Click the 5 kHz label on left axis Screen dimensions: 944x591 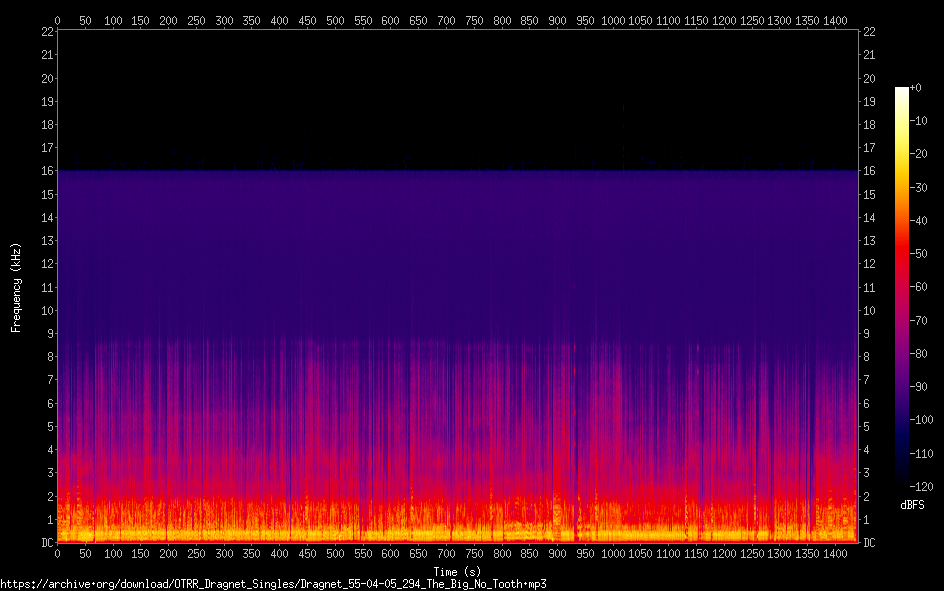[x=48, y=427]
